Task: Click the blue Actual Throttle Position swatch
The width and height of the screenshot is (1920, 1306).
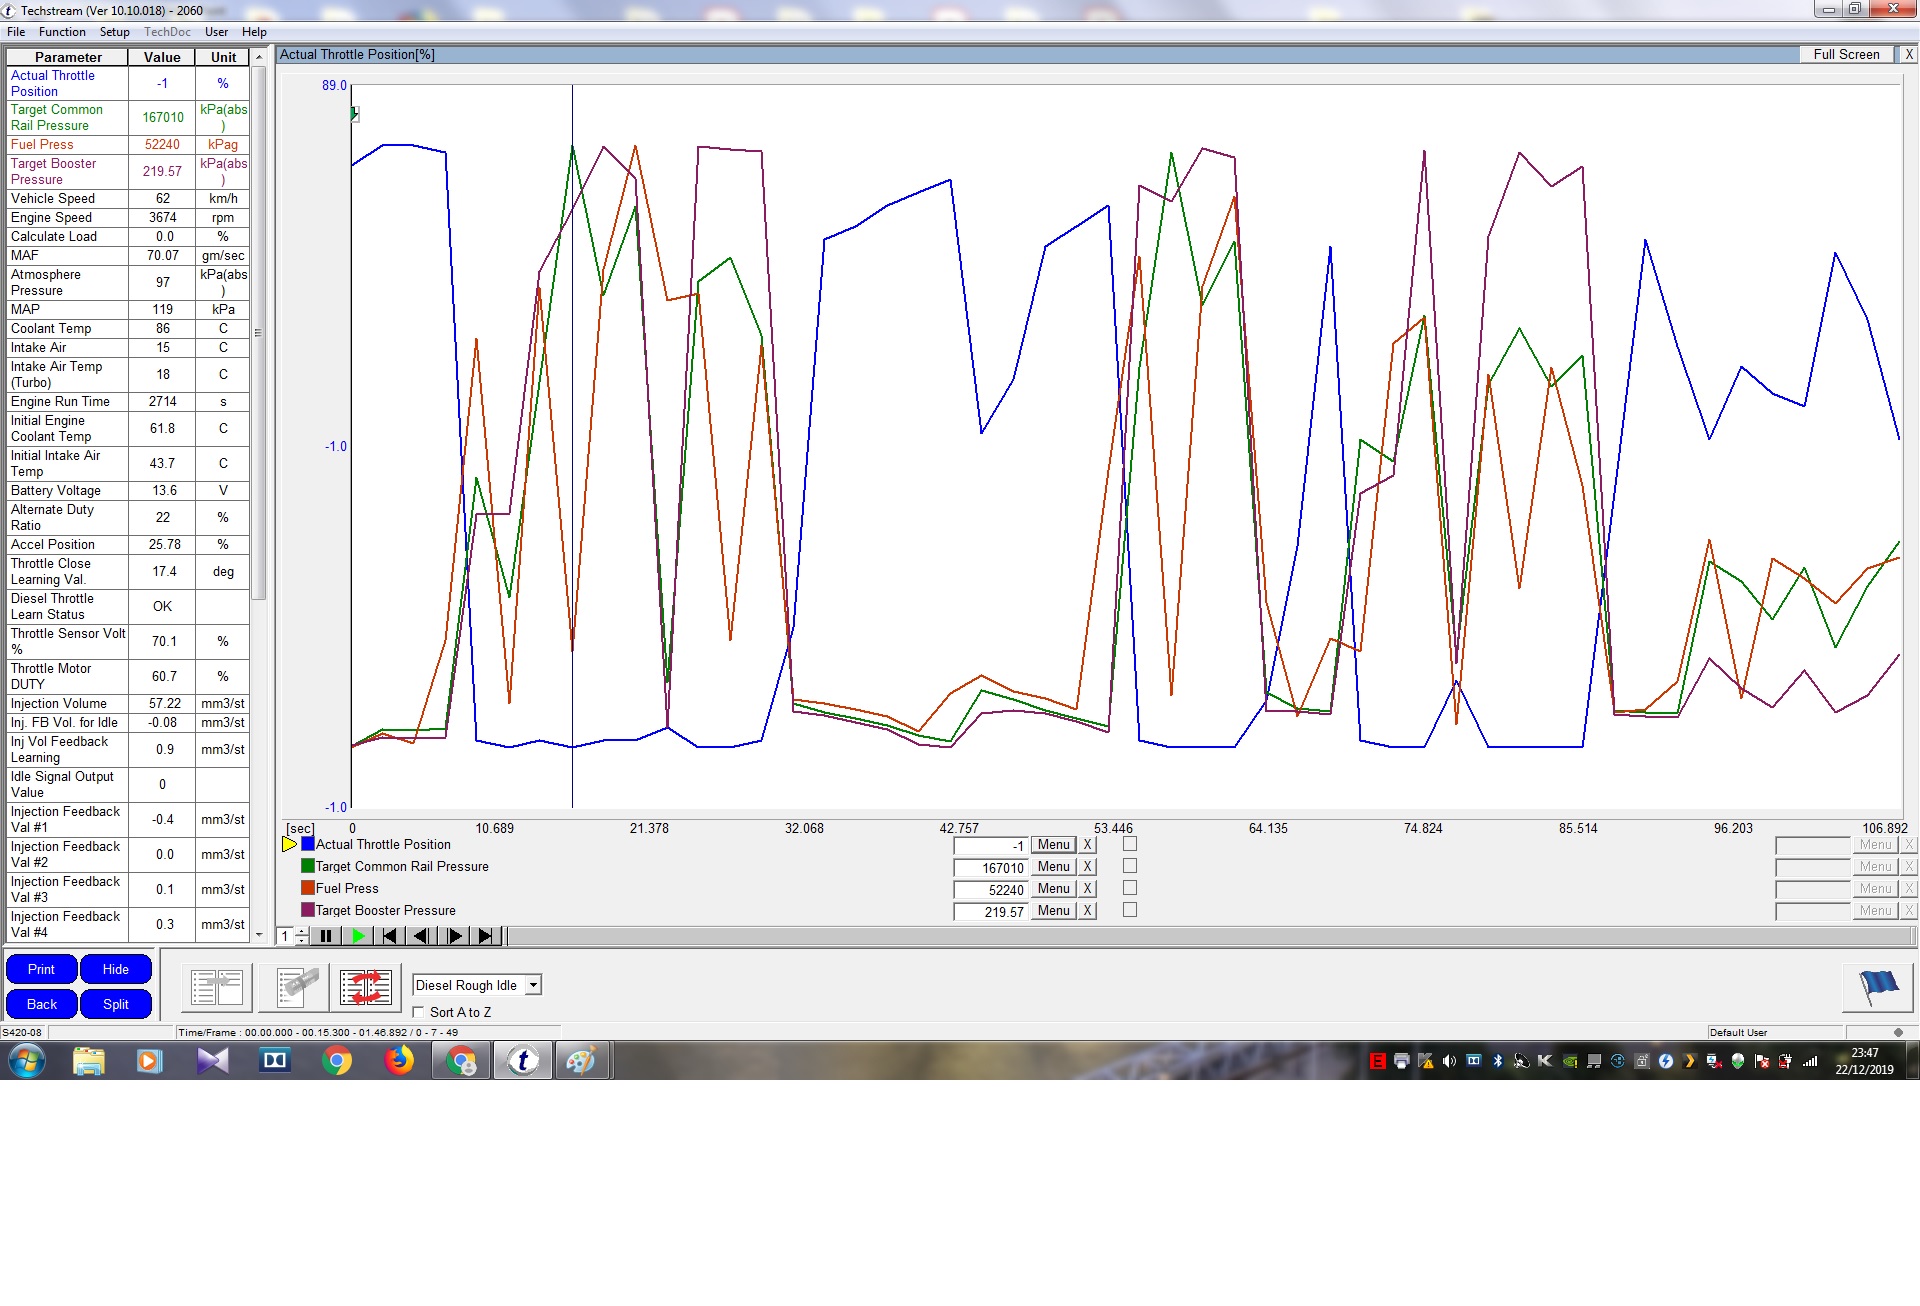Action: click(308, 844)
